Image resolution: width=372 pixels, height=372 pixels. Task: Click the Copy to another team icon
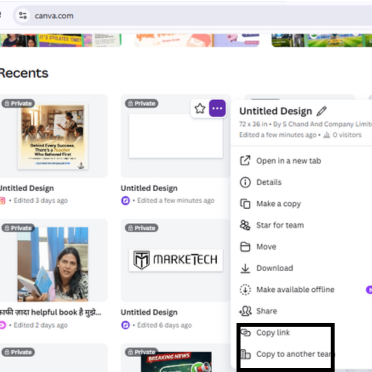[x=246, y=354]
